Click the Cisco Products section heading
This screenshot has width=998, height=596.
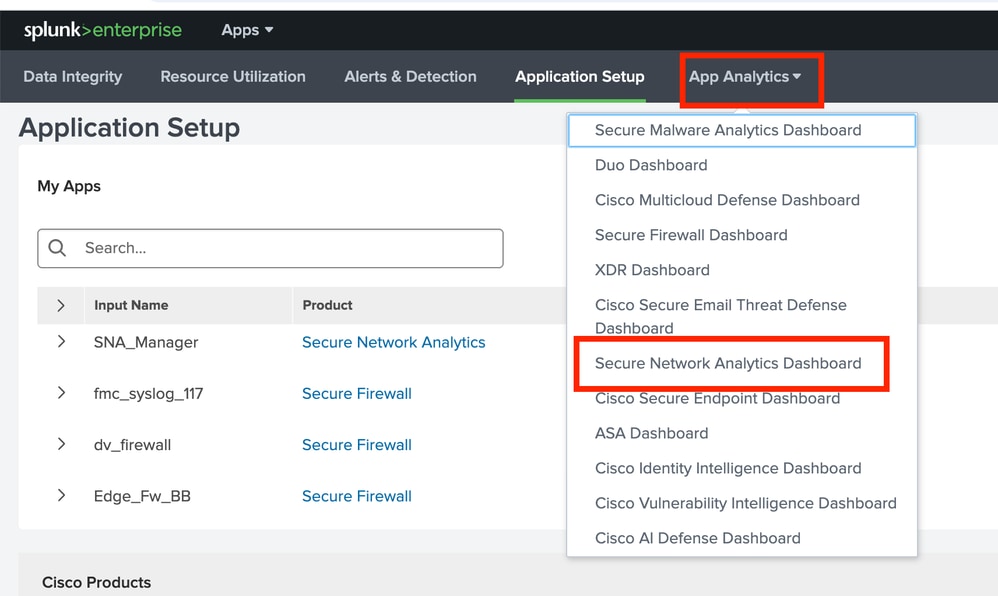97,583
